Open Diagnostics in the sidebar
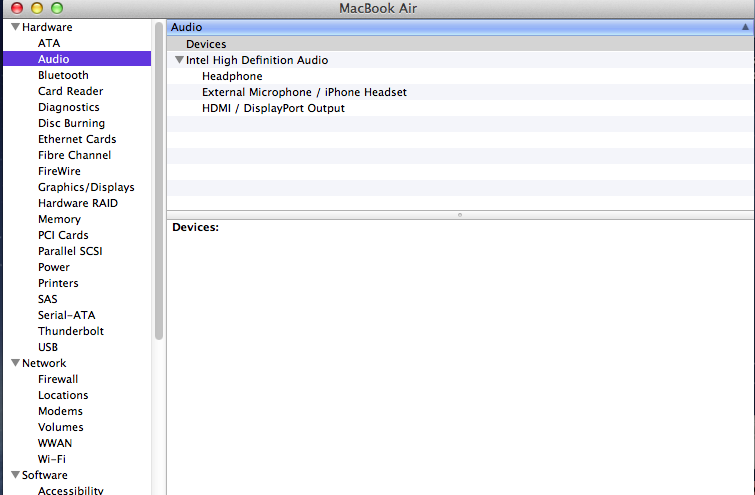Viewport: 755px width, 495px height. click(68, 107)
